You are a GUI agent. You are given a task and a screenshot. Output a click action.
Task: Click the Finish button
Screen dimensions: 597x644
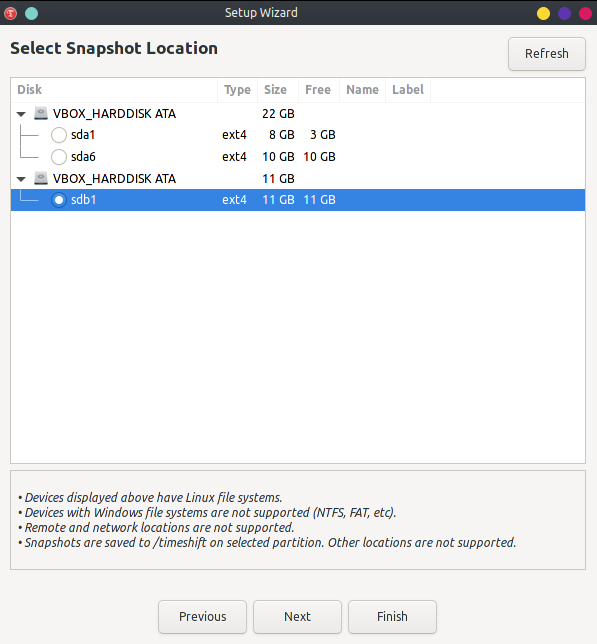coord(392,616)
